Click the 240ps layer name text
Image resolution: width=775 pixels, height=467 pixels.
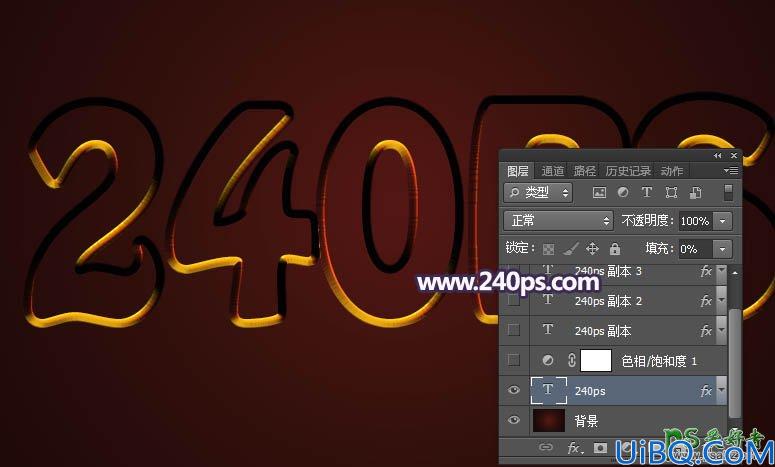pos(590,391)
